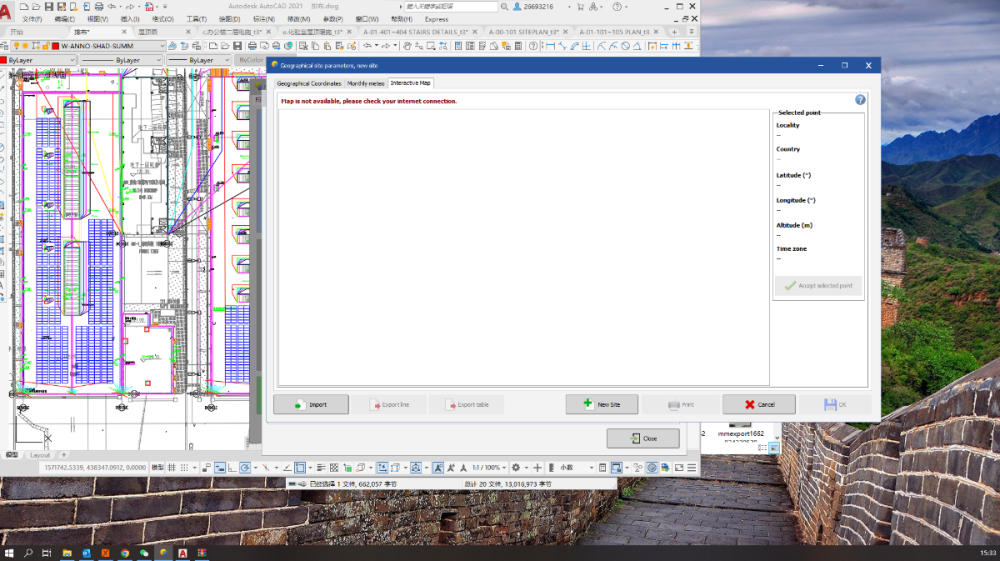The image size is (1000, 561).
Task: Open WeChat from the taskbar
Action: pyautogui.click(x=144, y=552)
